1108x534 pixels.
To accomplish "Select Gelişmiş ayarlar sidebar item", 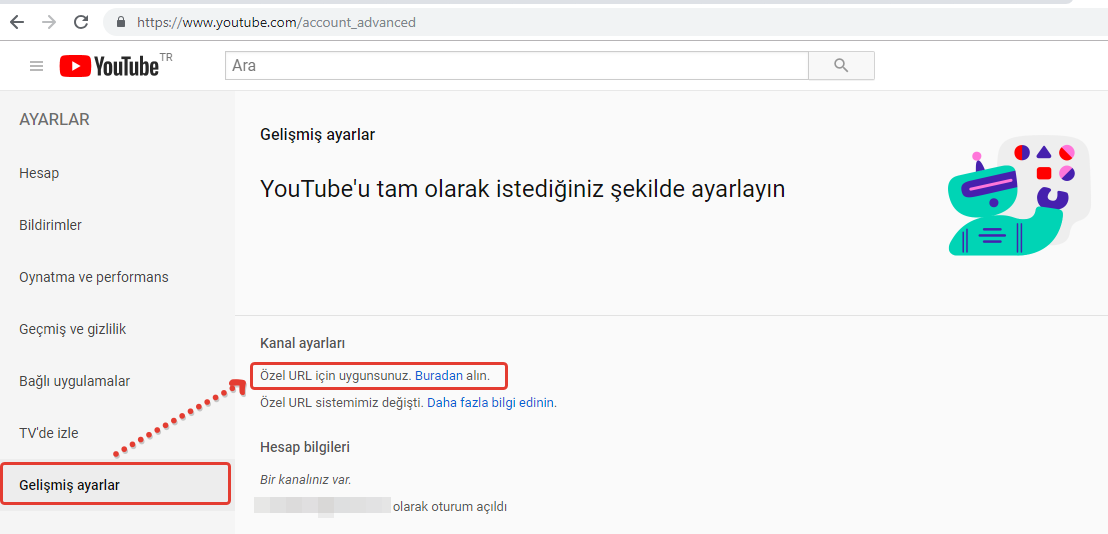I will tap(70, 485).
